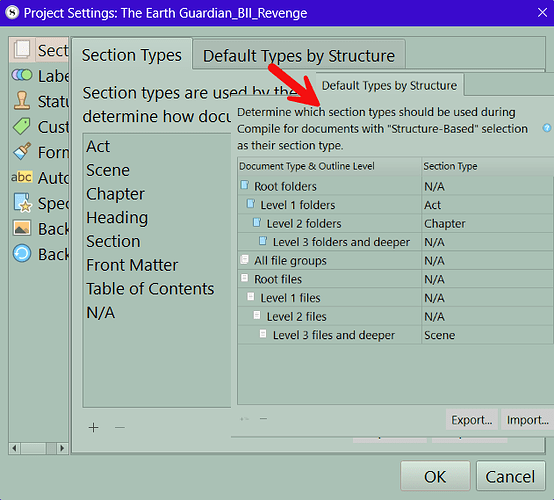
Task: Open the Backup circular arrow icon
Action: pyautogui.click(x=22, y=253)
